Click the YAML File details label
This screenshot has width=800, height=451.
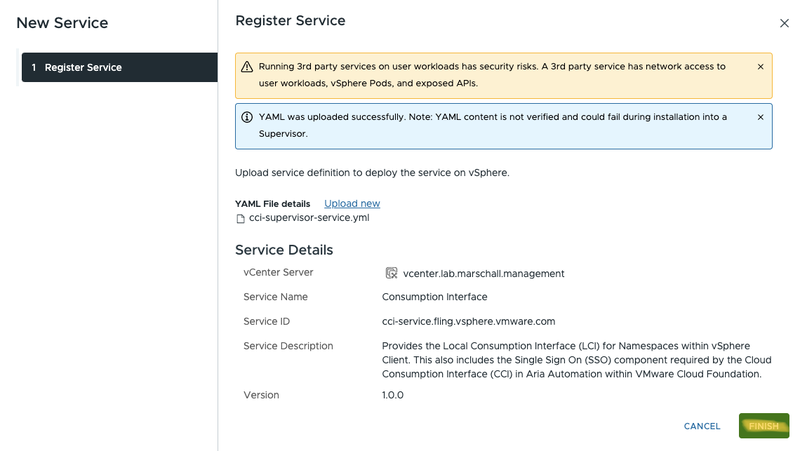(272, 204)
